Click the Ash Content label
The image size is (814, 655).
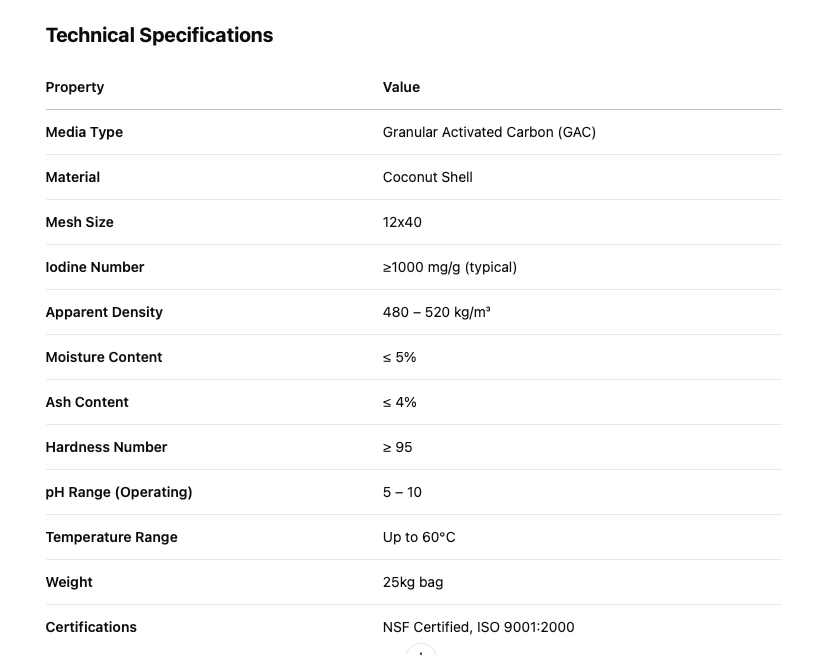(87, 402)
